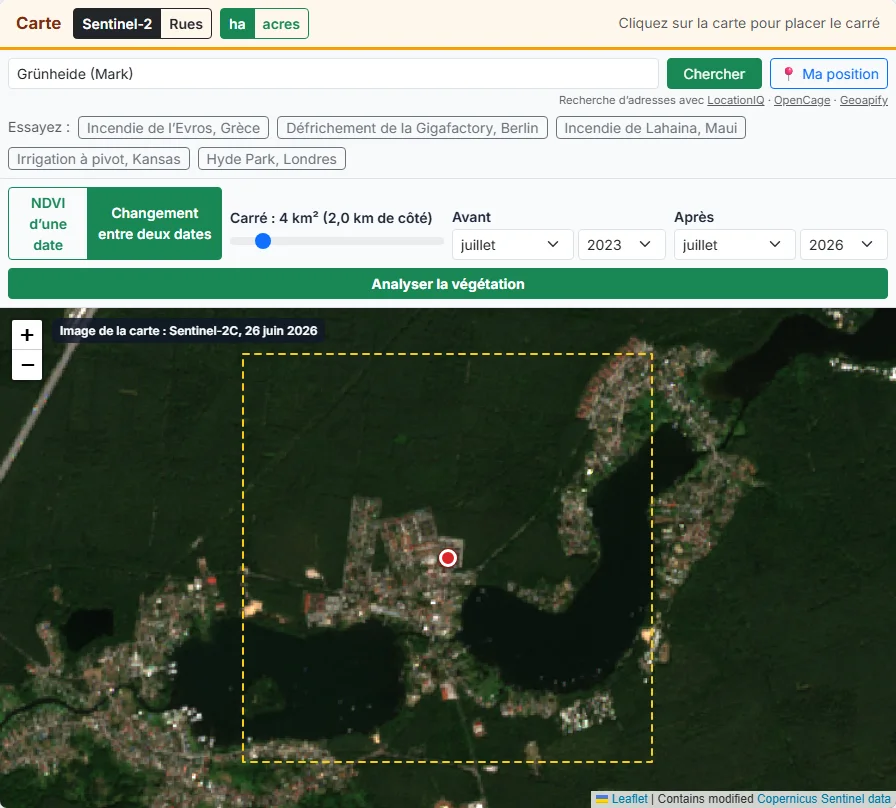Switch map layer to Sentinel-2
The height and width of the screenshot is (808, 896).
pos(117,24)
